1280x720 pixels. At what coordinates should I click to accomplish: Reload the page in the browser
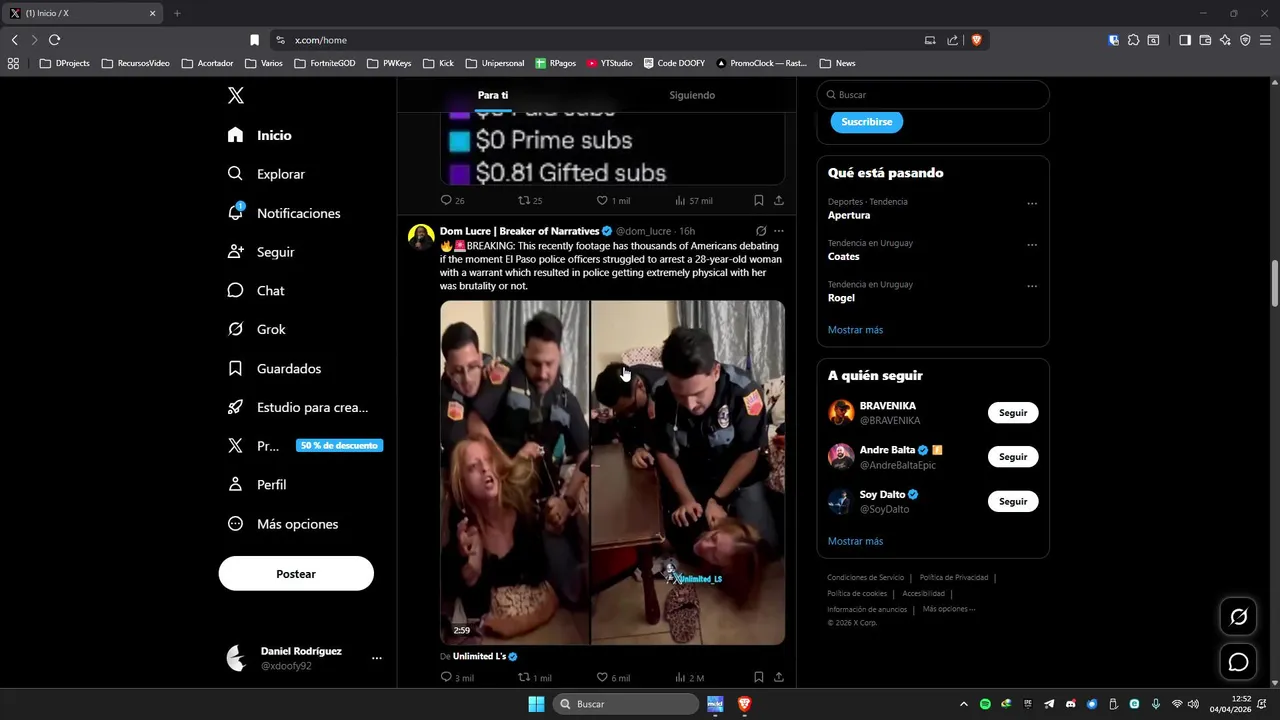click(x=54, y=40)
